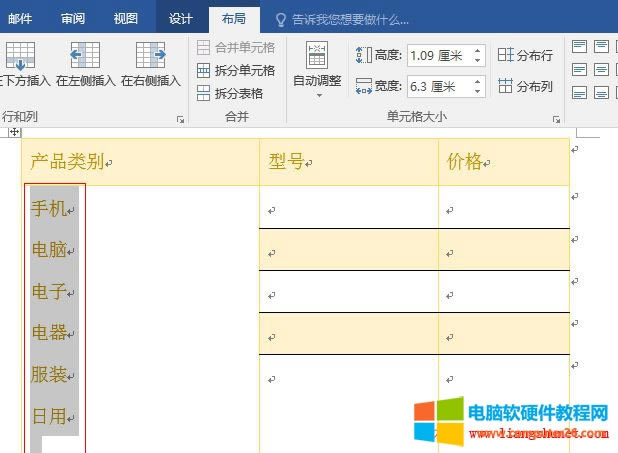Screen dimensions: 618x453
Task: Click Distribute Rows (分布行)
Action: [525, 54]
